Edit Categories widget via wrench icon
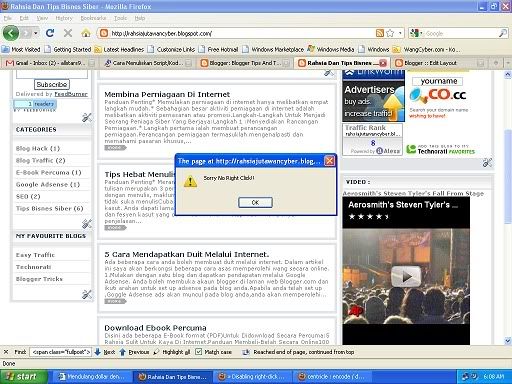512x384 pixels. pyautogui.click(x=87, y=224)
